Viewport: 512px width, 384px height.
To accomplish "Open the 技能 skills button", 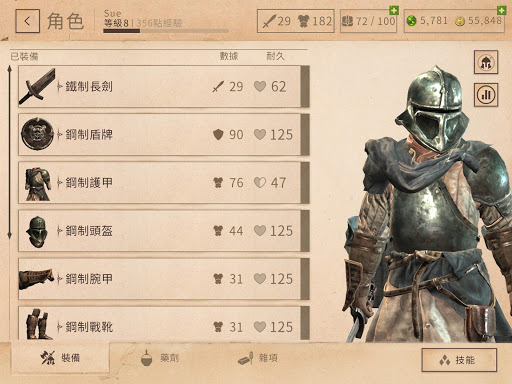I will click(x=459, y=360).
